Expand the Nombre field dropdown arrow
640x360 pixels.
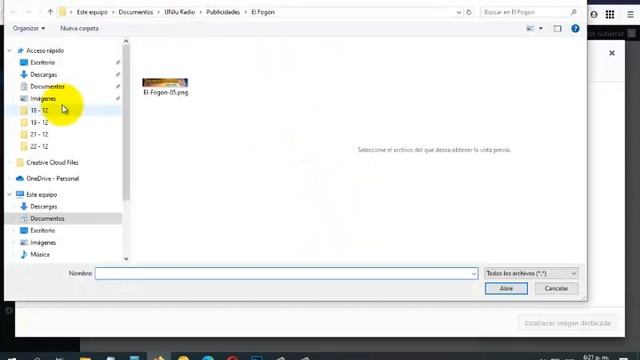coord(474,273)
